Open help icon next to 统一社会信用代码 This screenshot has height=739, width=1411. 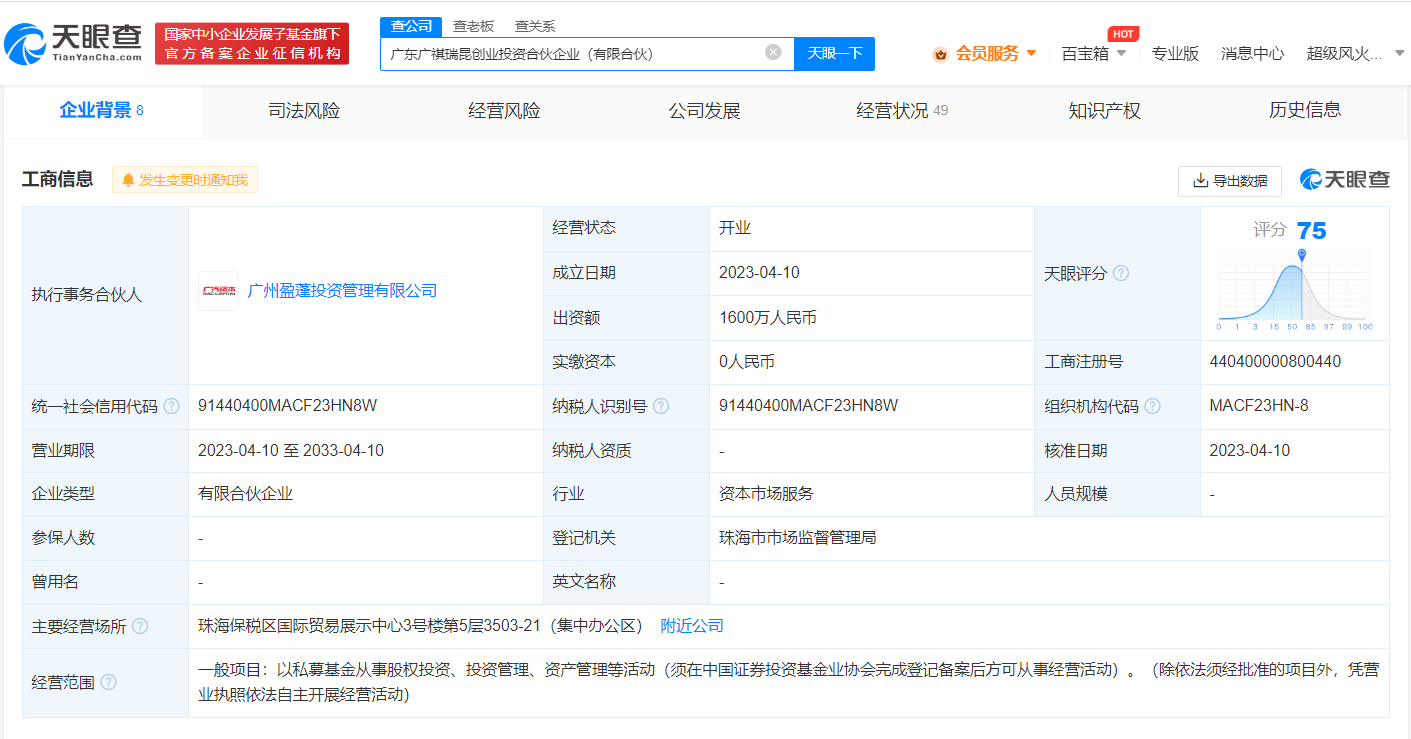172,406
